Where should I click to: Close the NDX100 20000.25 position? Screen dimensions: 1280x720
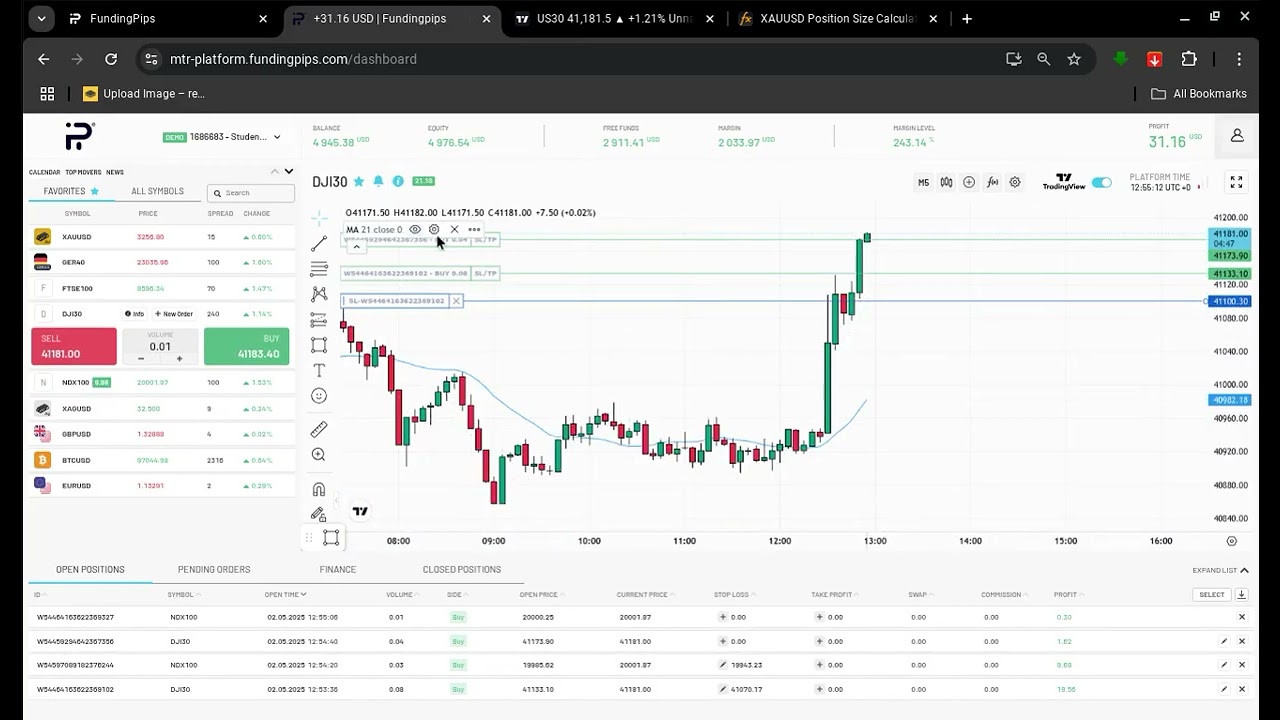click(1242, 617)
